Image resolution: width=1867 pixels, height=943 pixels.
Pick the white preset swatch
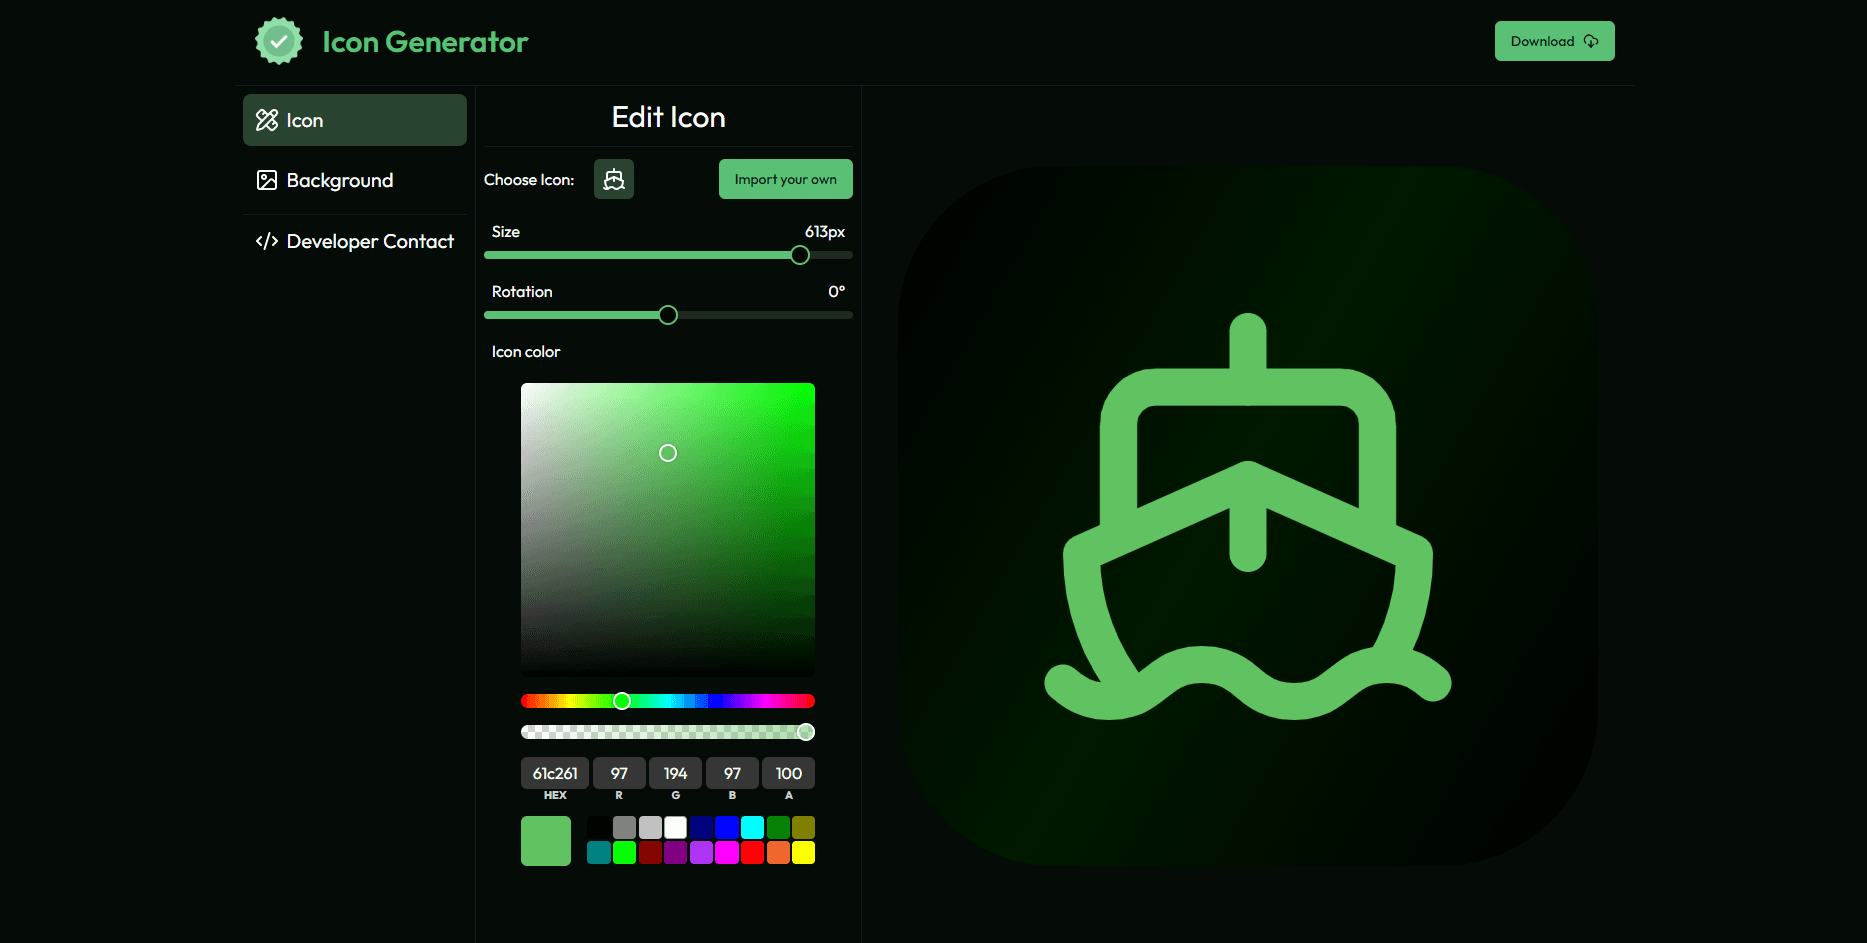tap(676, 827)
